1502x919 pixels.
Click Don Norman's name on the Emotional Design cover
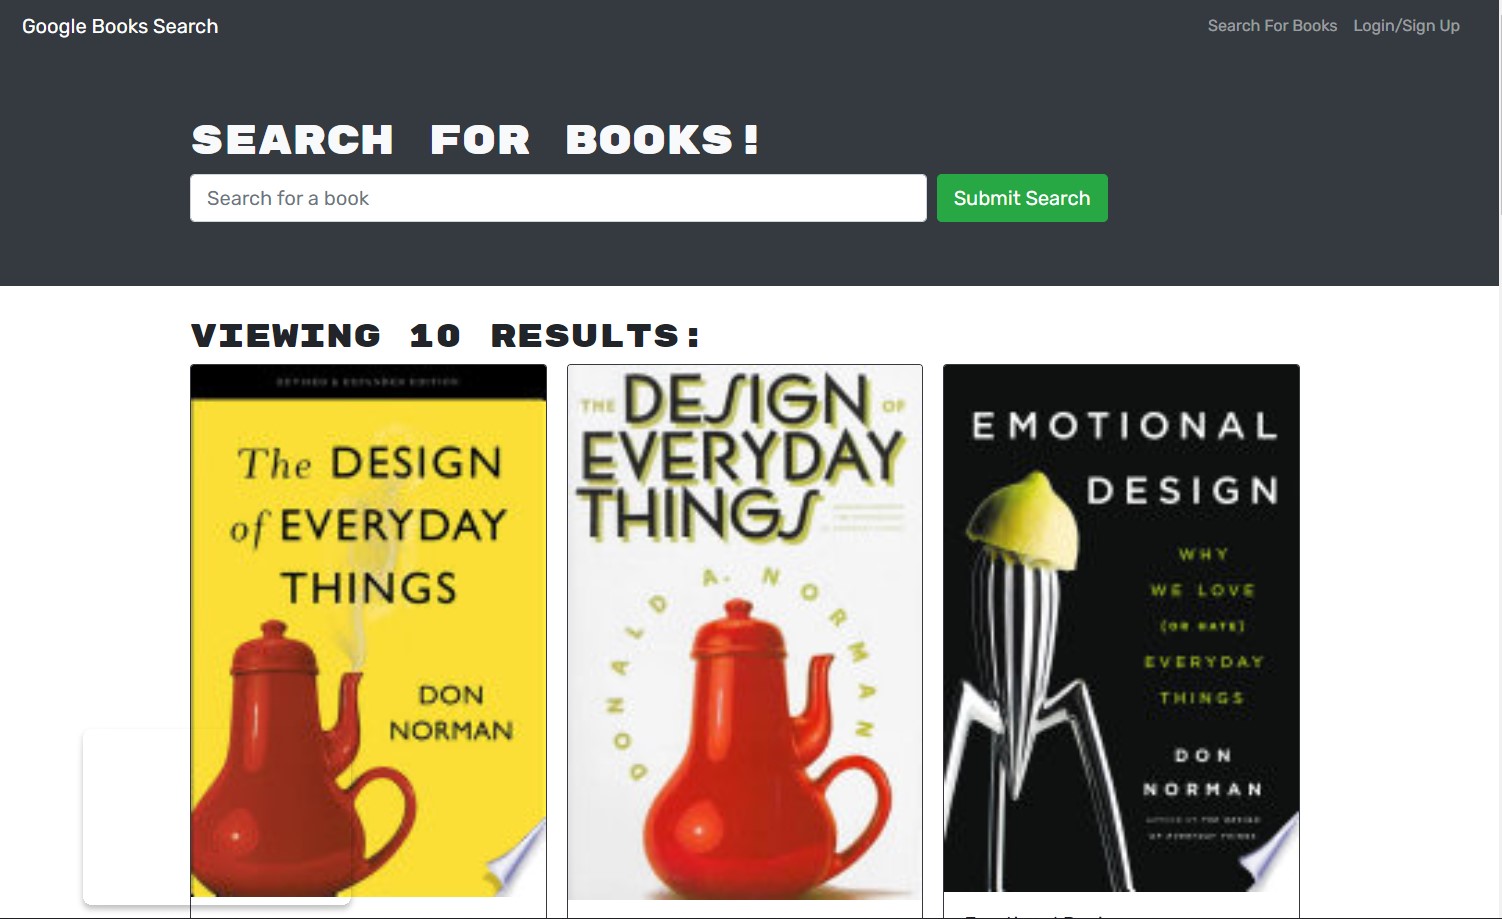click(x=1203, y=772)
